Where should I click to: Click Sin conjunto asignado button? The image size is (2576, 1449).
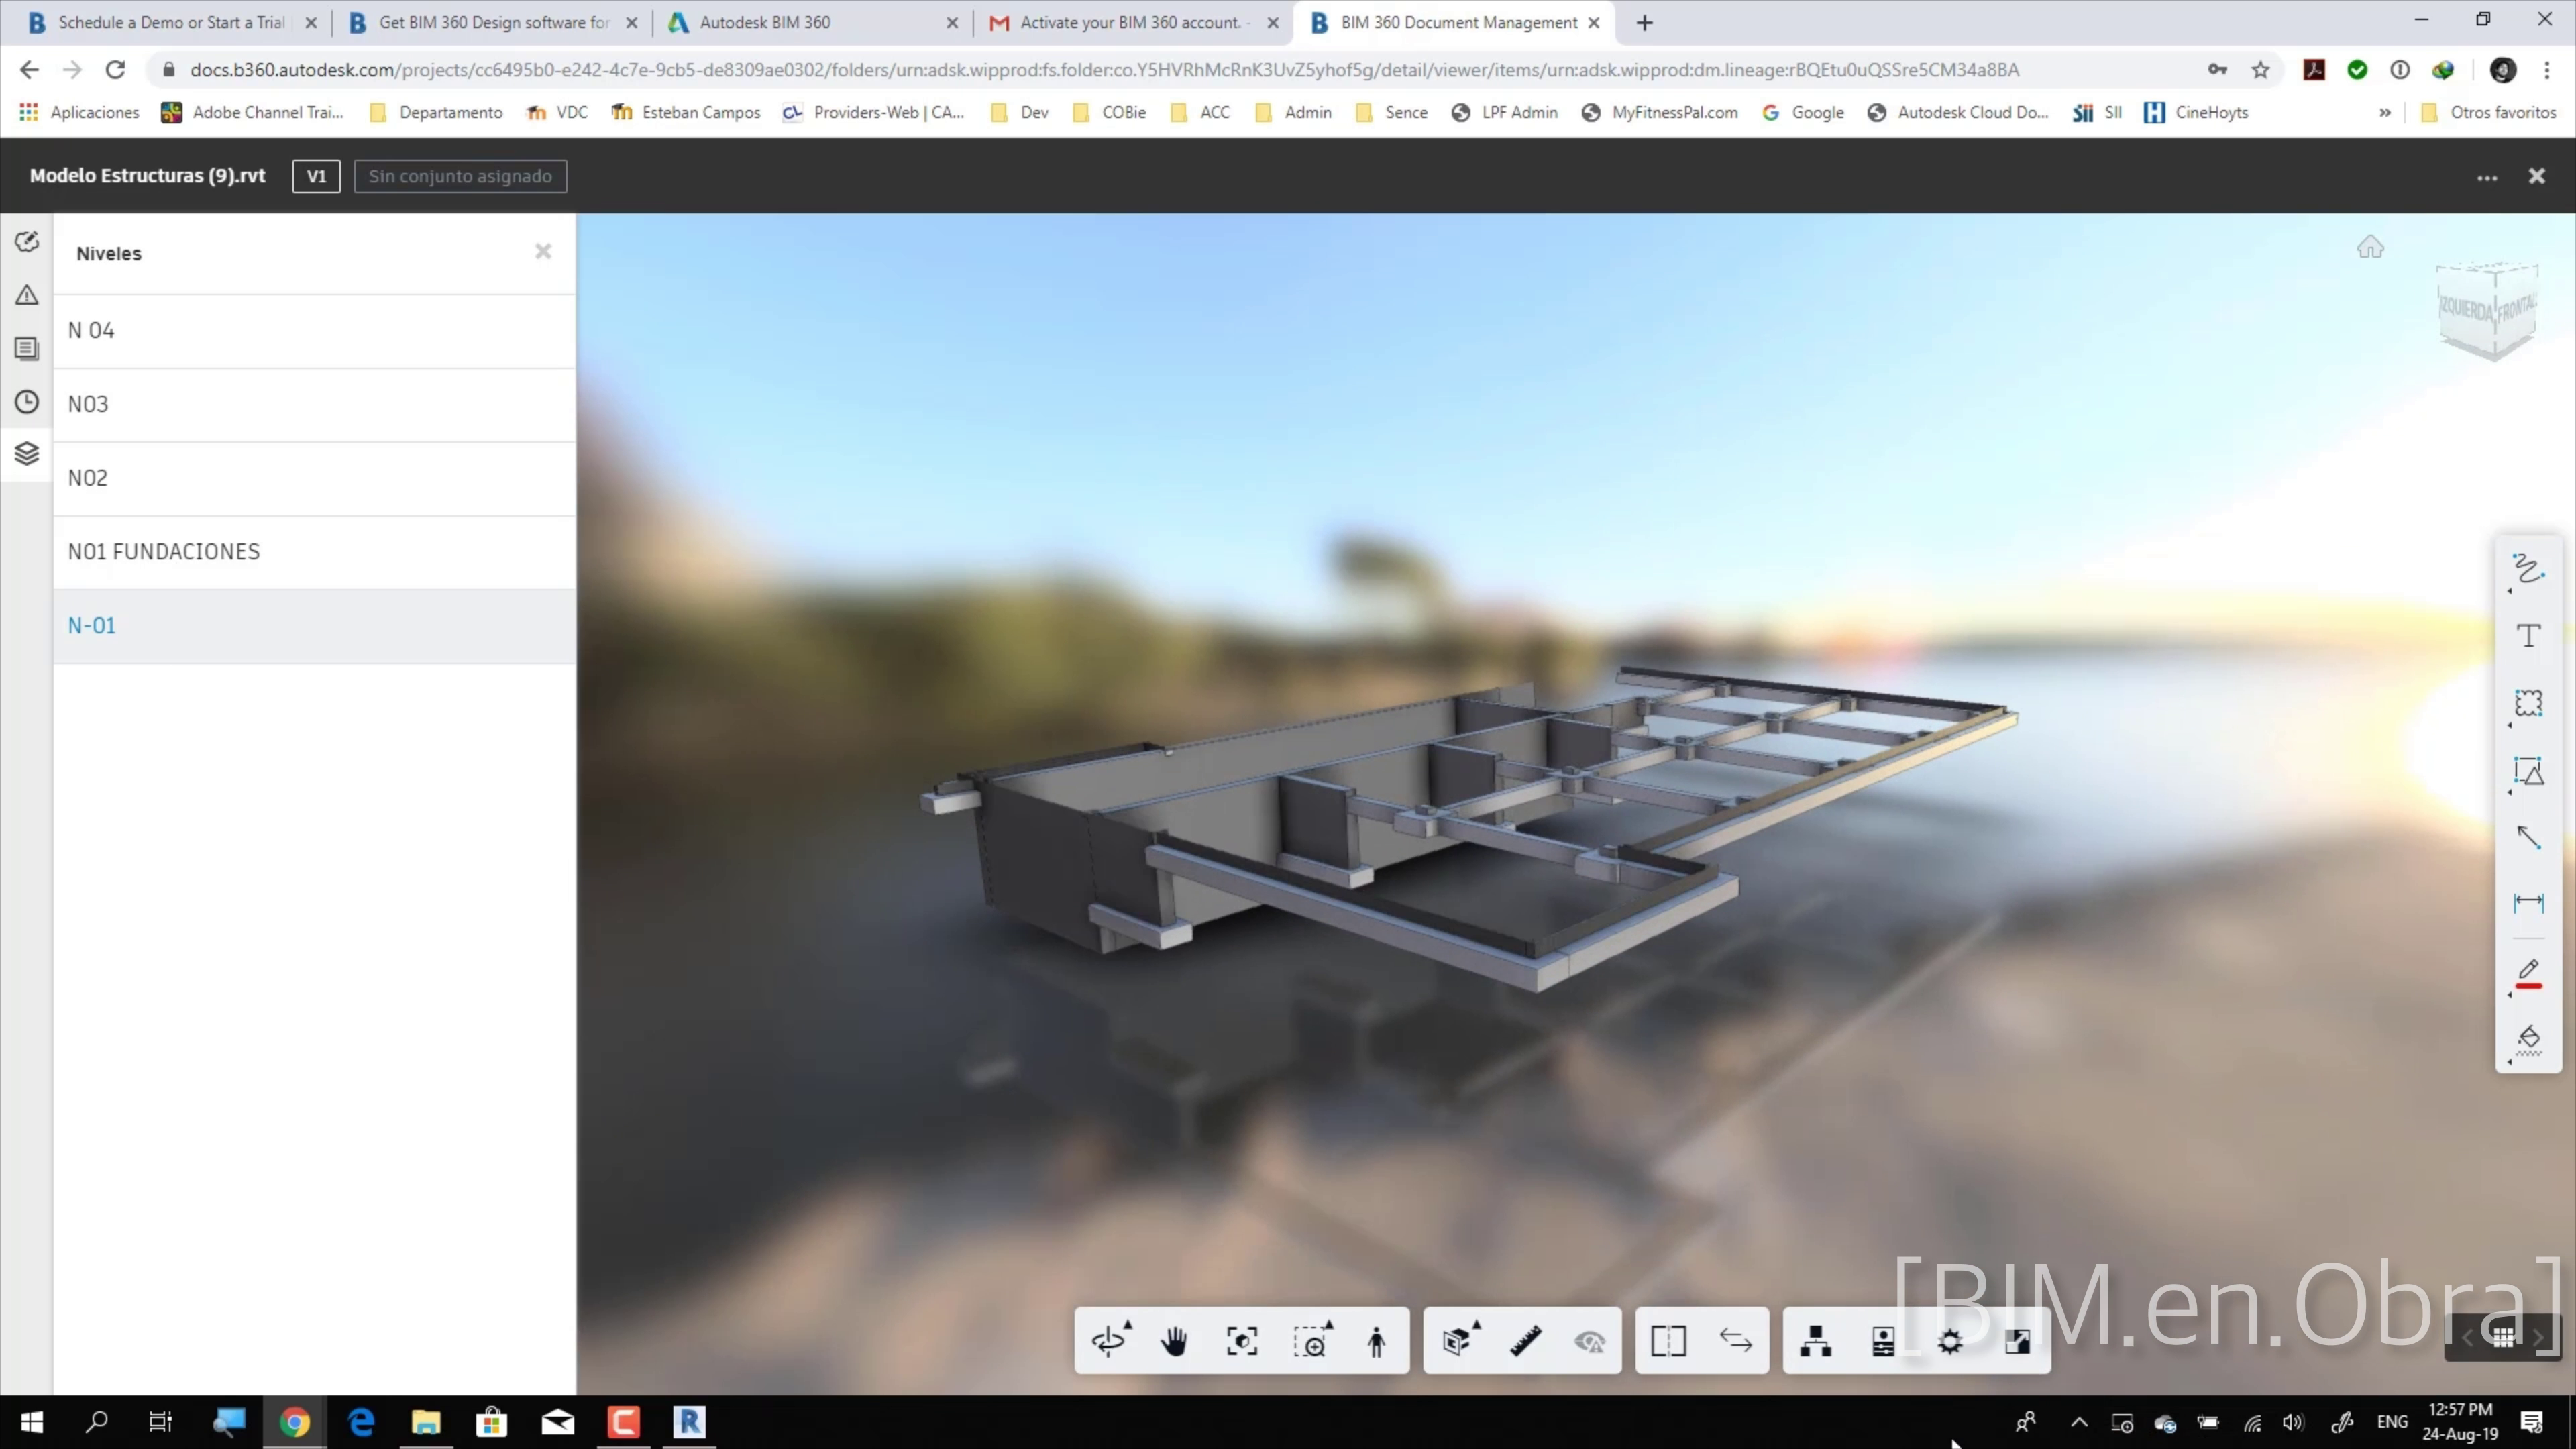(460, 176)
